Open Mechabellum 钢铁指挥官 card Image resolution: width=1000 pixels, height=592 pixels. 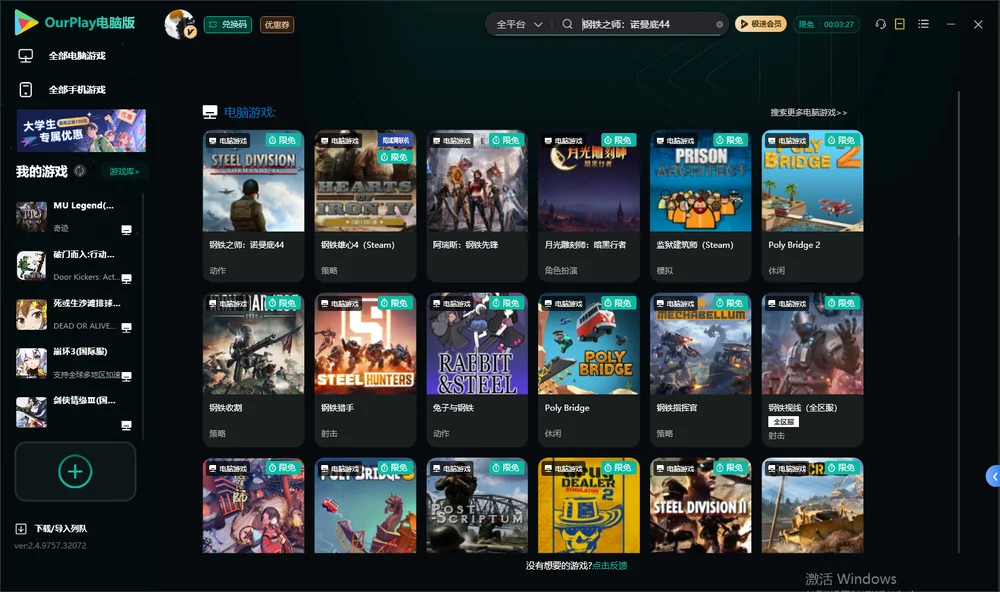click(700, 369)
